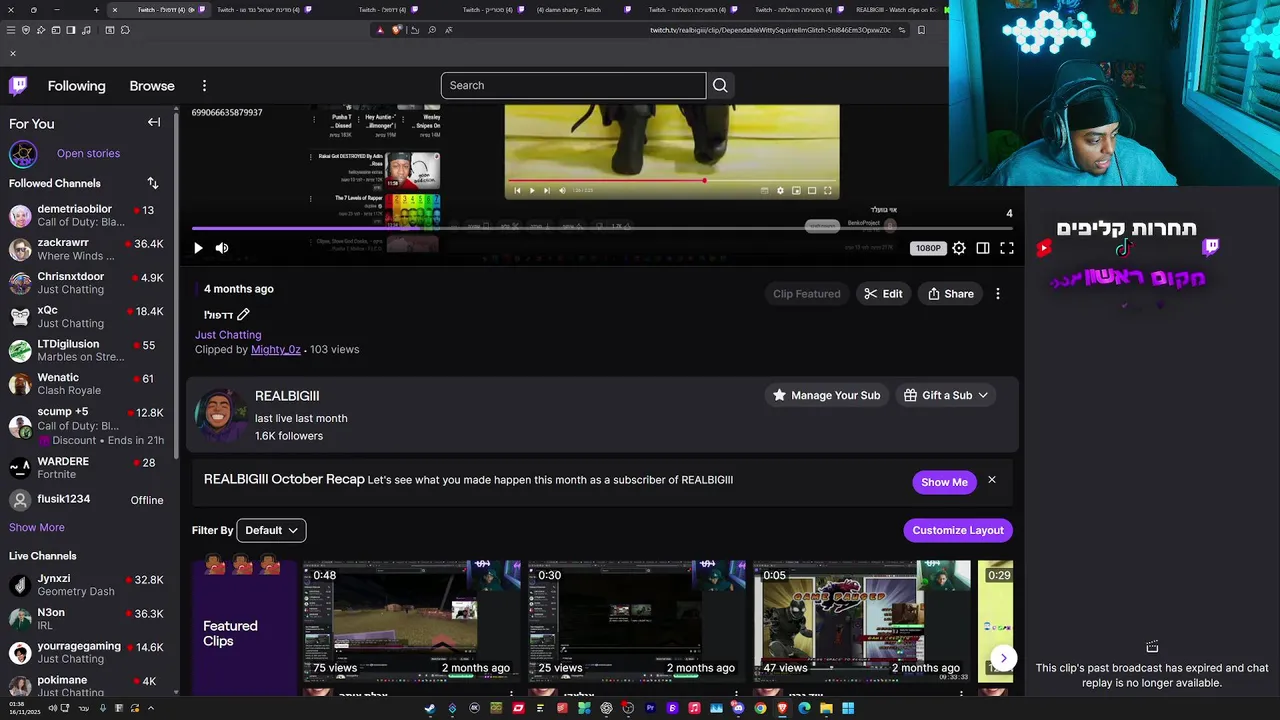1280x720 pixels.
Task: Show hidden system tray icons
Action: click(151, 709)
